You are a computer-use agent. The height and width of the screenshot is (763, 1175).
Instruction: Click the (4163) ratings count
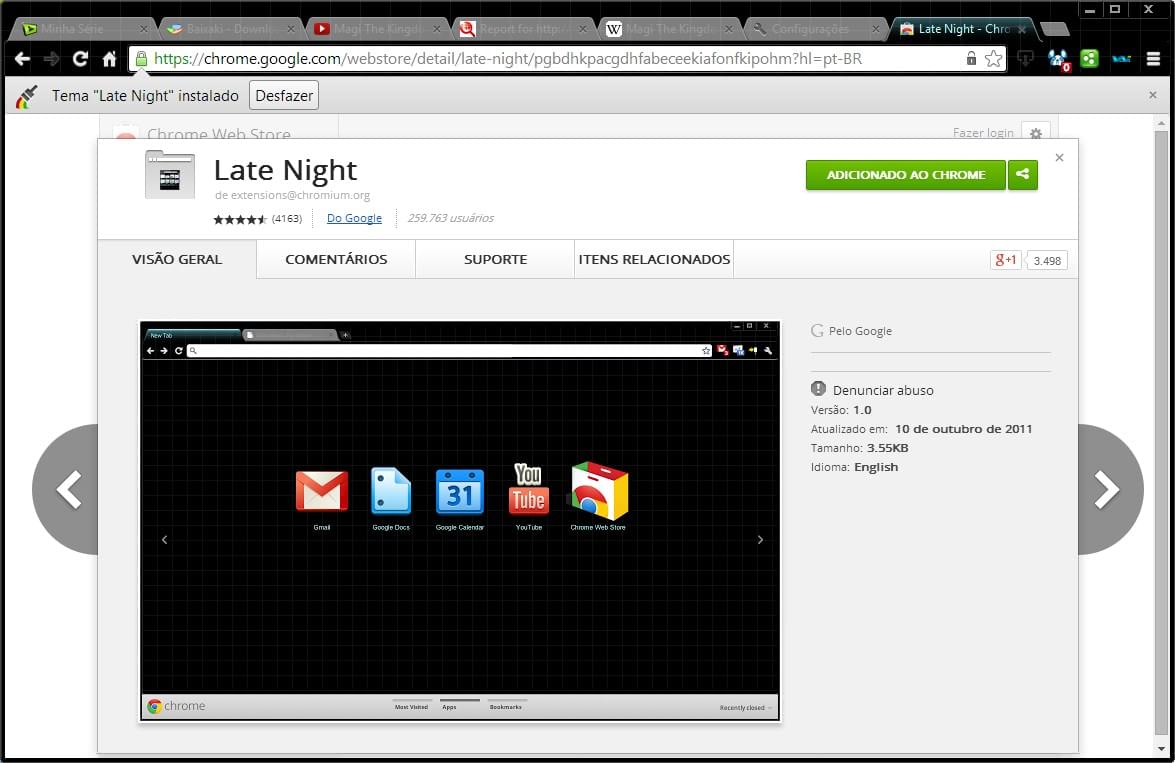(x=286, y=219)
